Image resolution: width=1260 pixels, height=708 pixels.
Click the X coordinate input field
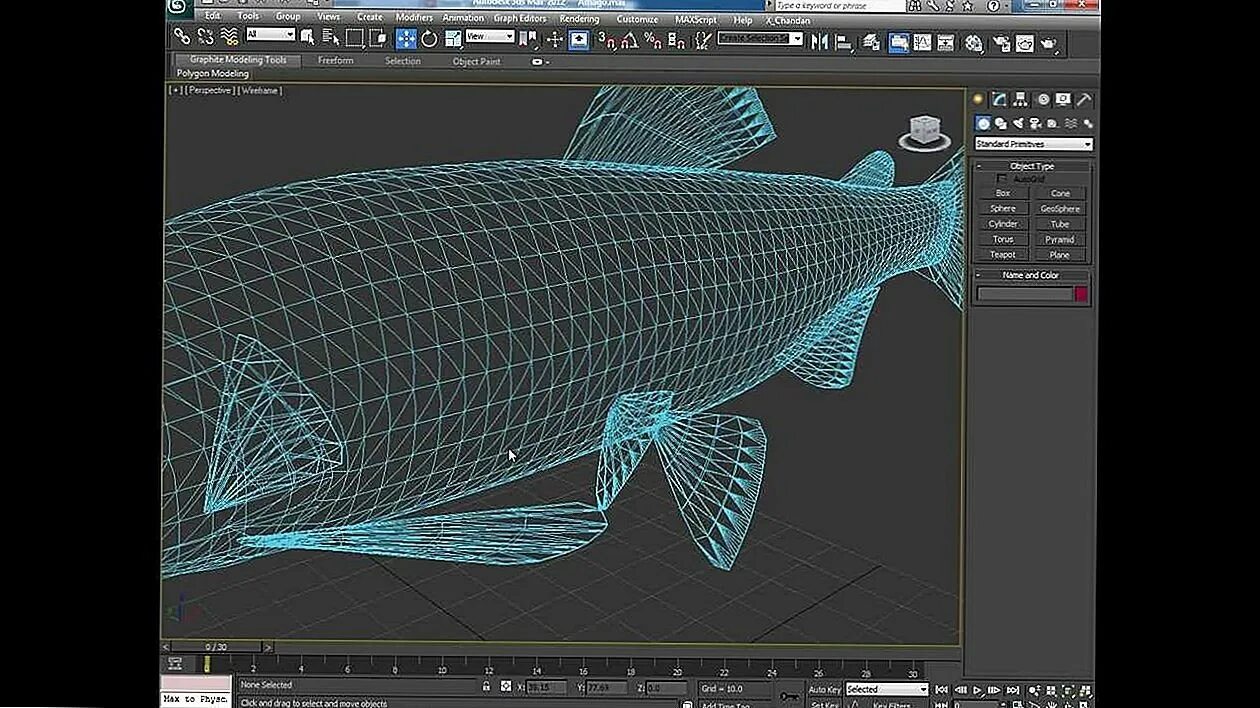tap(548, 688)
